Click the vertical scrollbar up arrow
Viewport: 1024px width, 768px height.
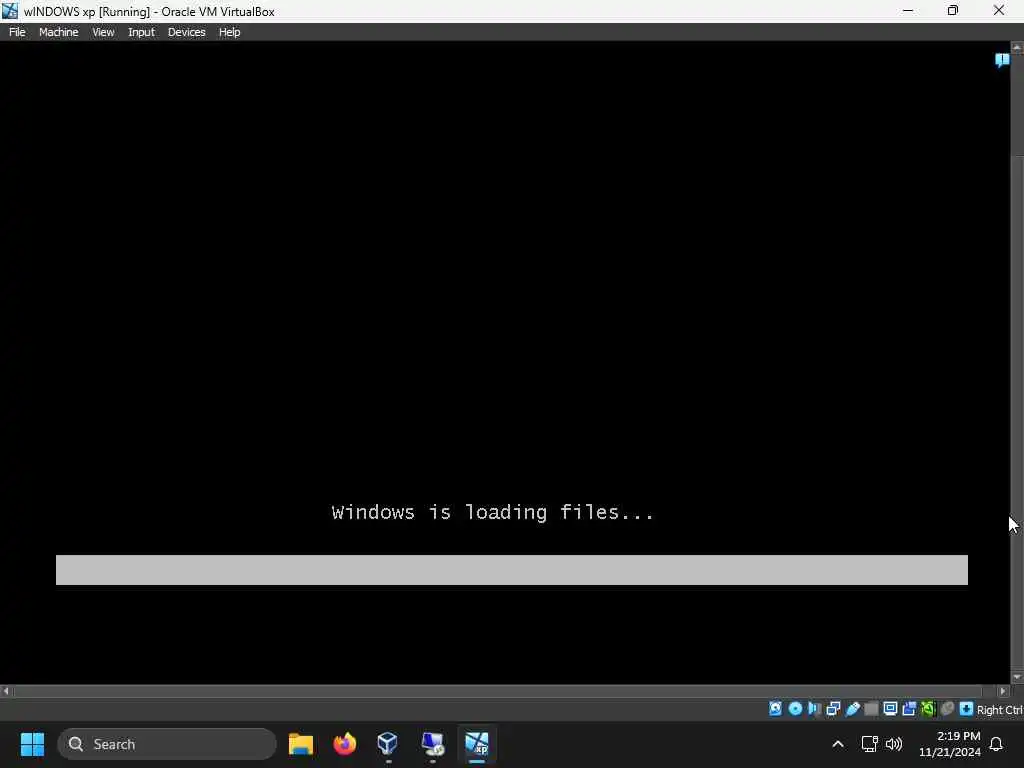(1017, 48)
